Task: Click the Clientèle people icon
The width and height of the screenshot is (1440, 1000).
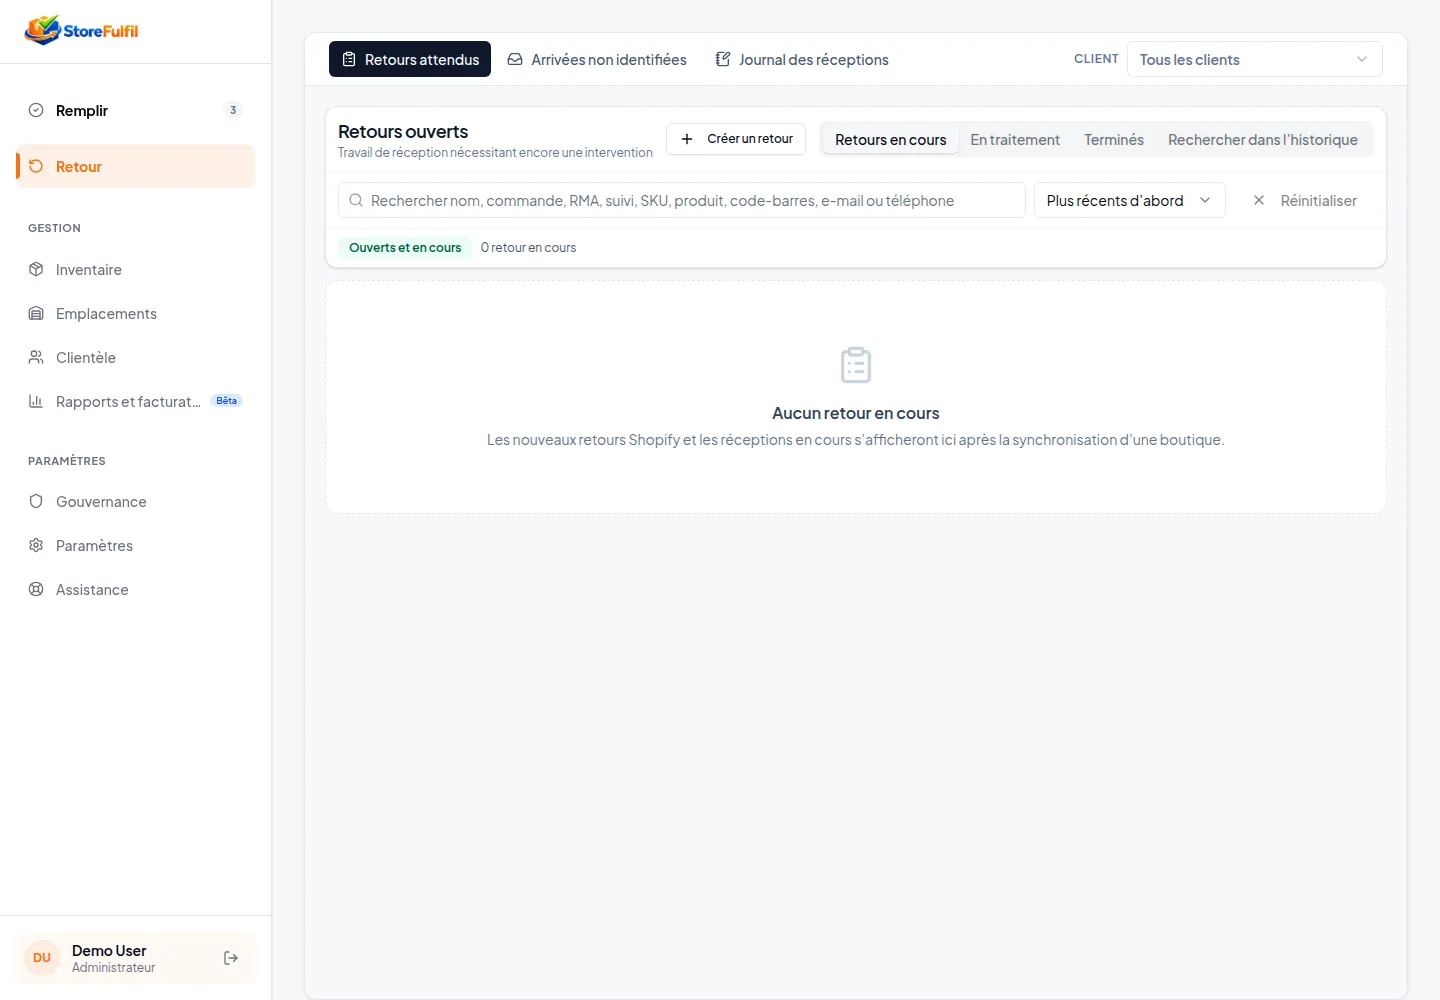Action: 36,357
